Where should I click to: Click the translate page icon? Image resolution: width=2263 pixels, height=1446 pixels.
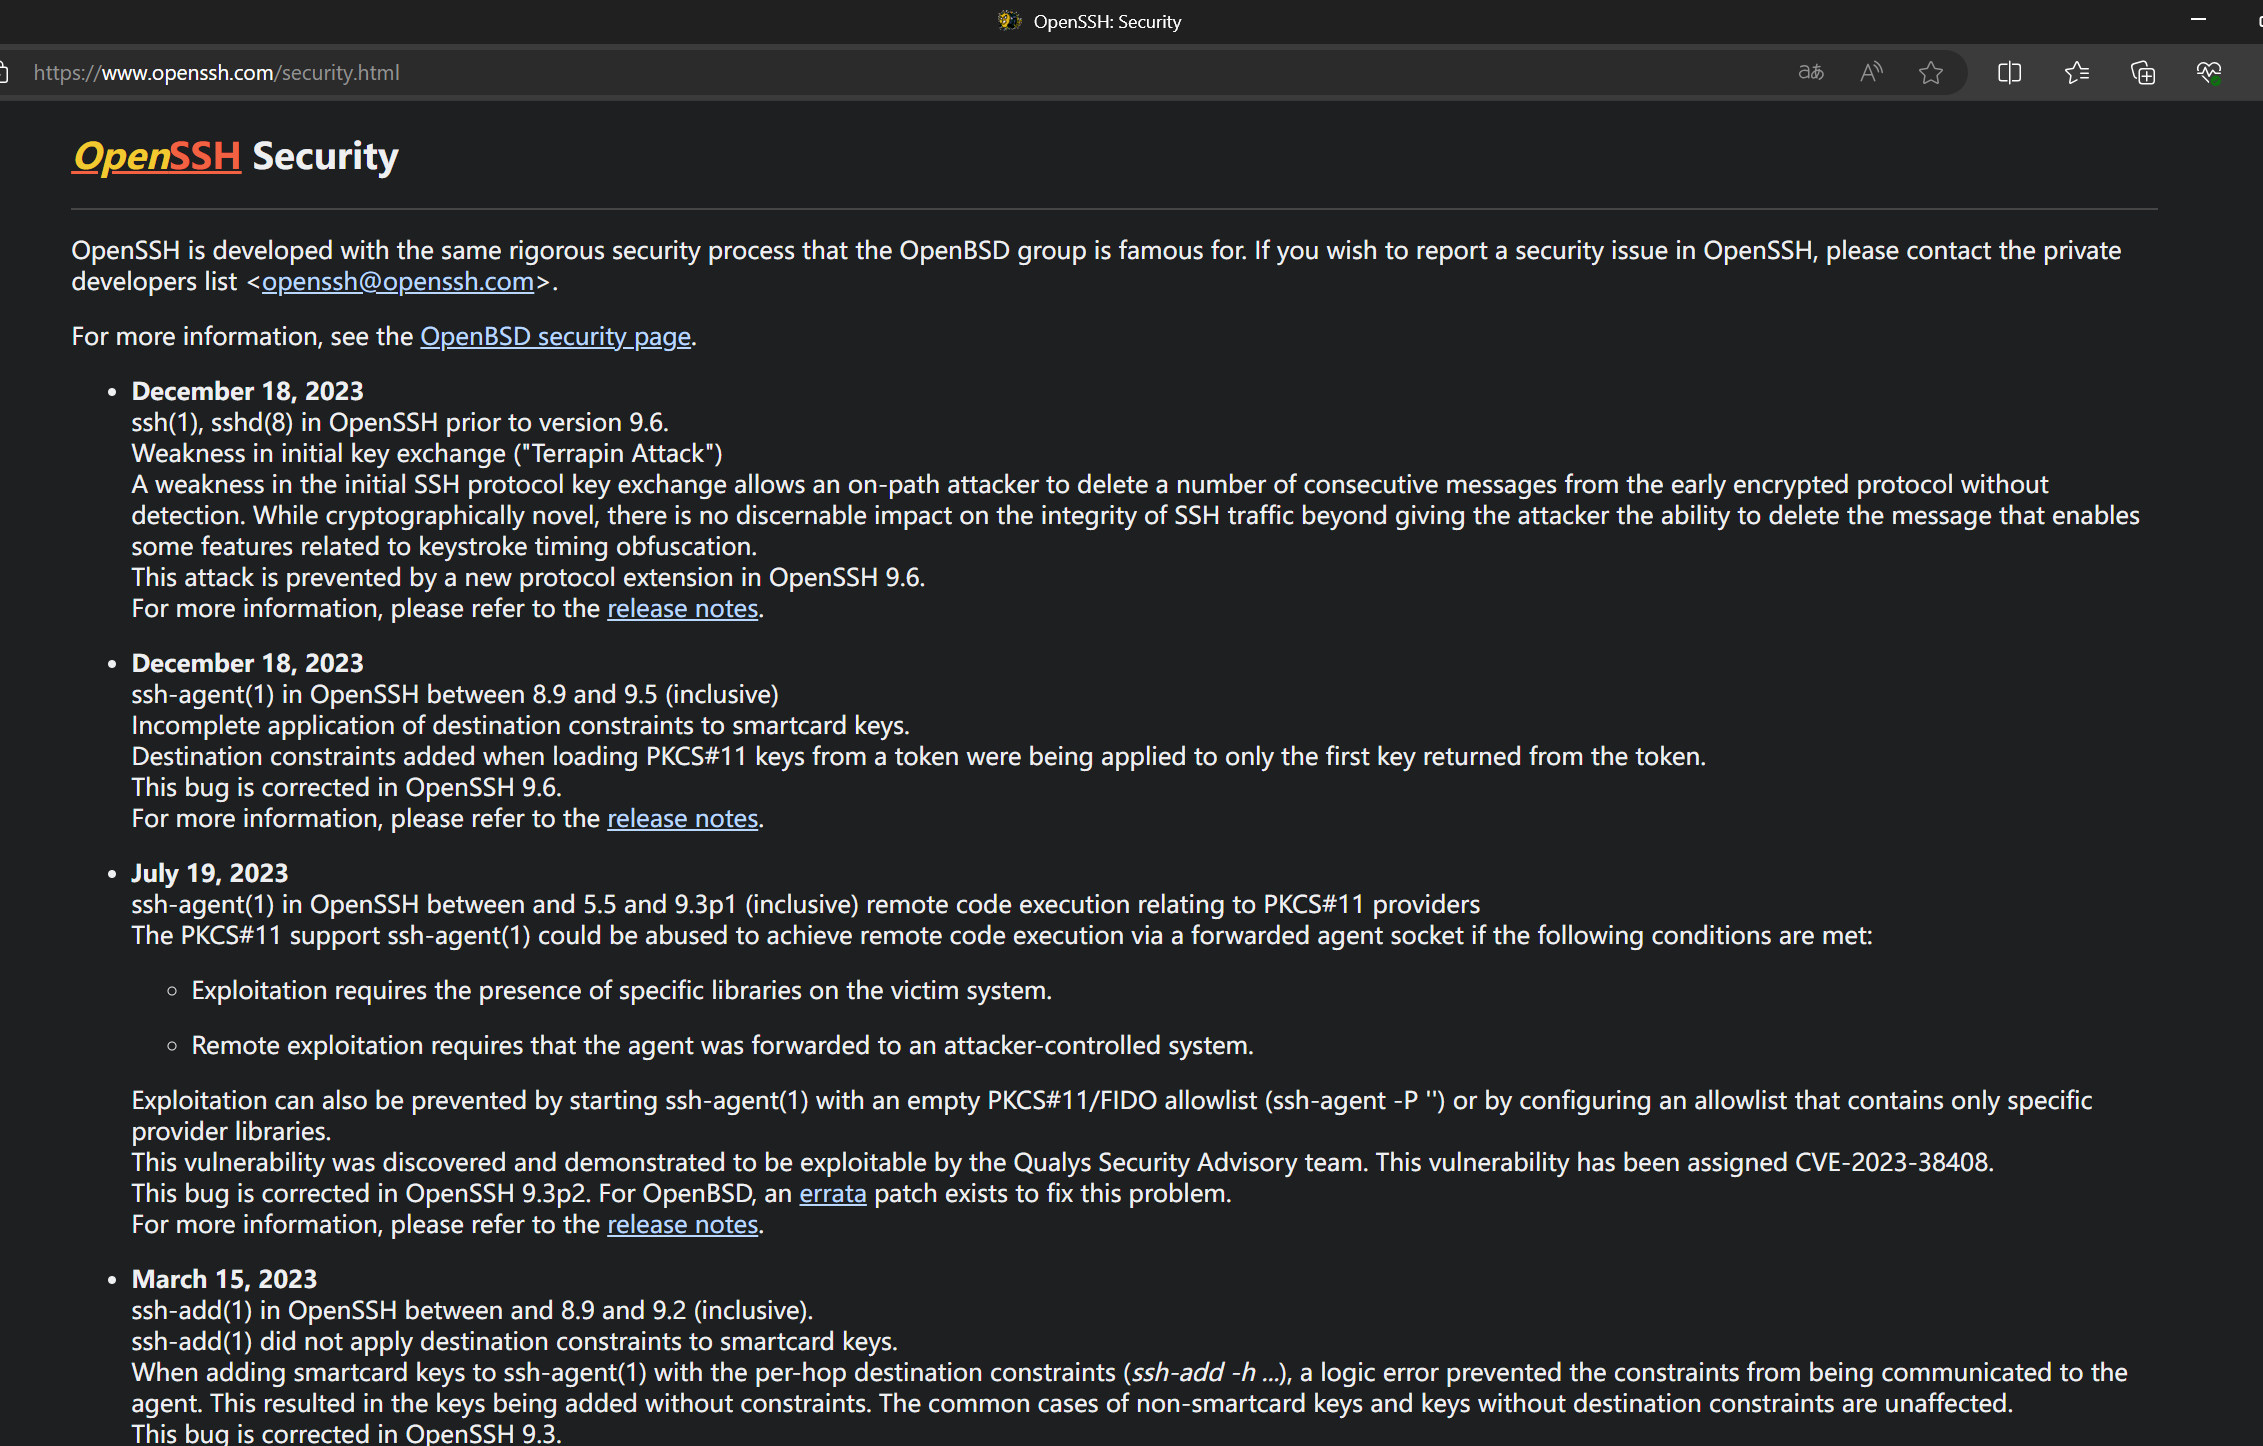pyautogui.click(x=1810, y=72)
